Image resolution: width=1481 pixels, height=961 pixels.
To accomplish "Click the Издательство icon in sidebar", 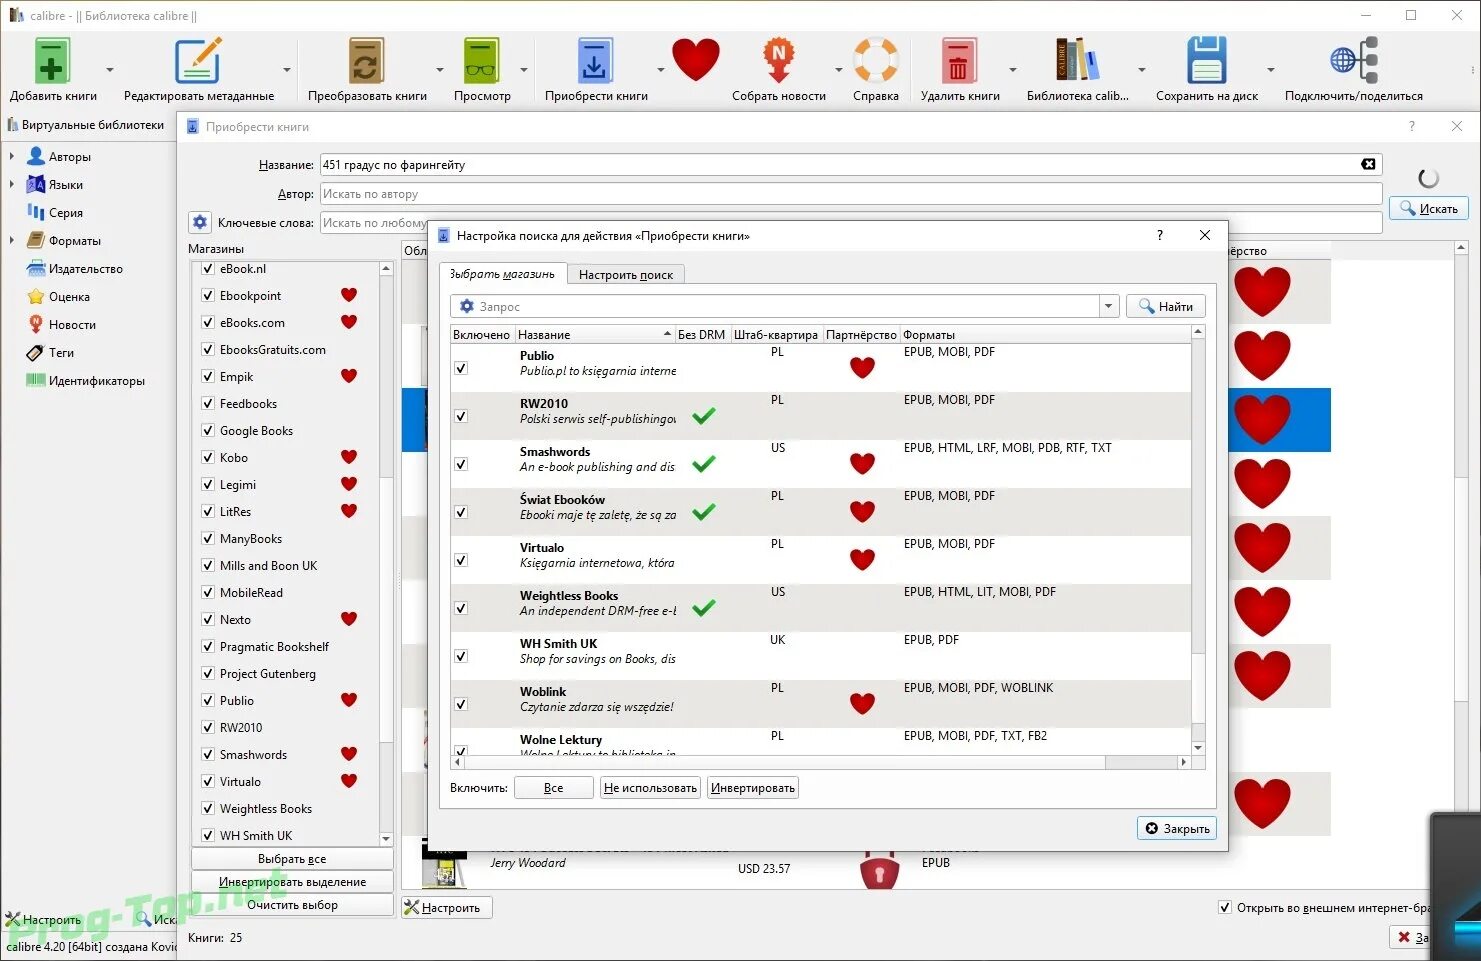I will point(36,268).
